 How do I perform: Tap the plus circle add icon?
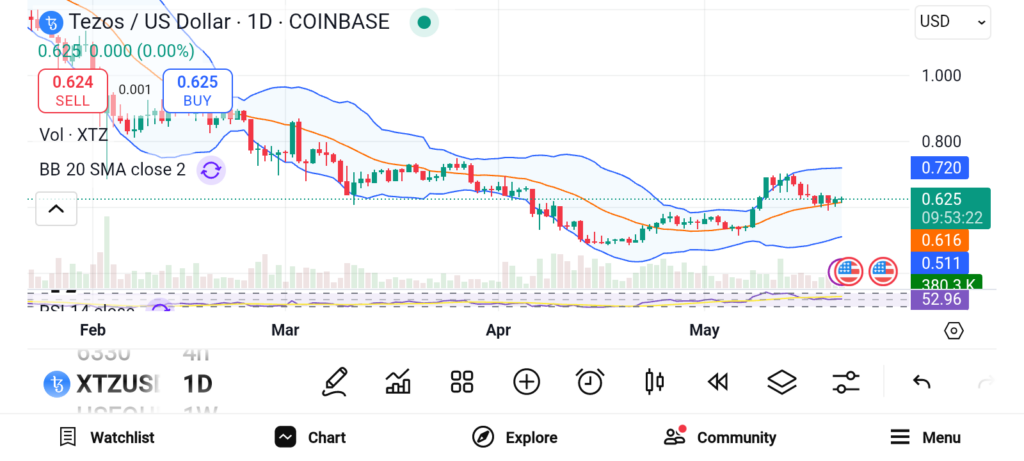click(526, 382)
